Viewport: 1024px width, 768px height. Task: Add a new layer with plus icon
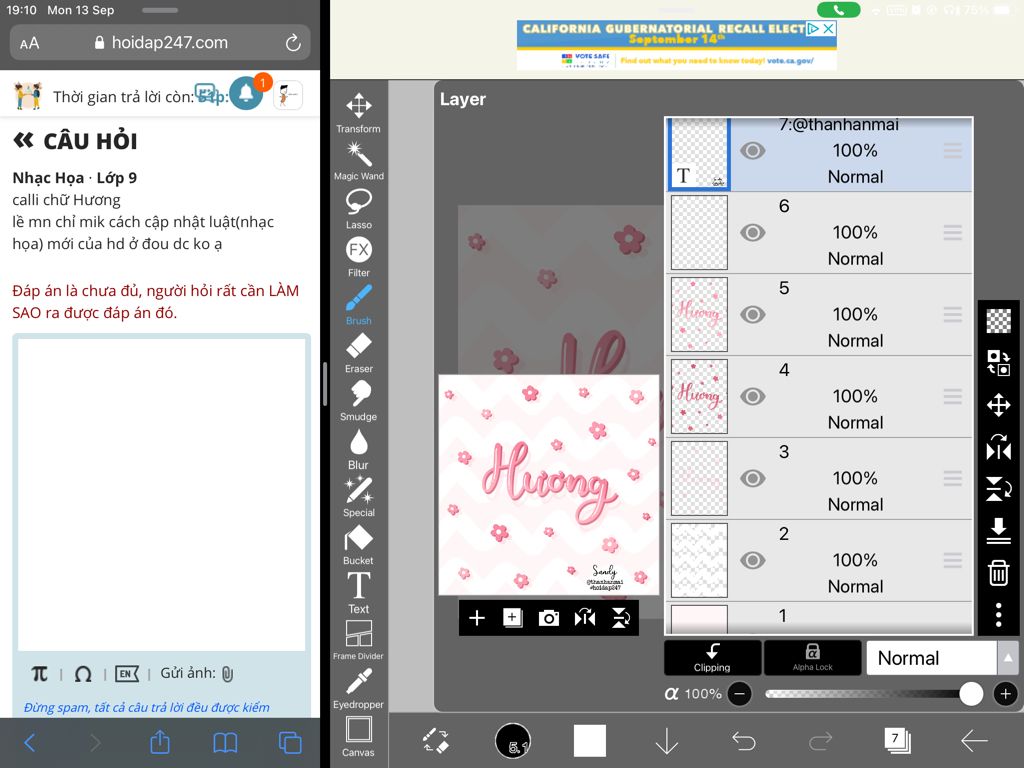click(477, 618)
